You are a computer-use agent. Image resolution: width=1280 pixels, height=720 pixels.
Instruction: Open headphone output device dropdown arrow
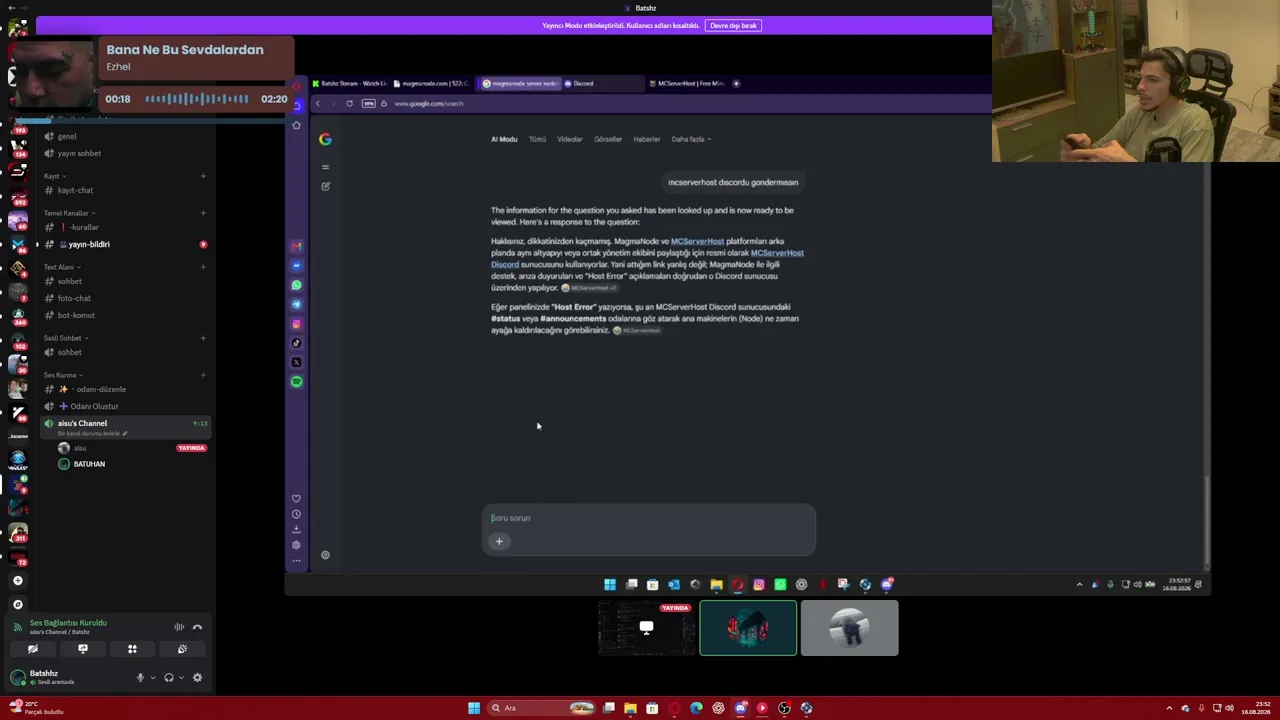pos(181,678)
